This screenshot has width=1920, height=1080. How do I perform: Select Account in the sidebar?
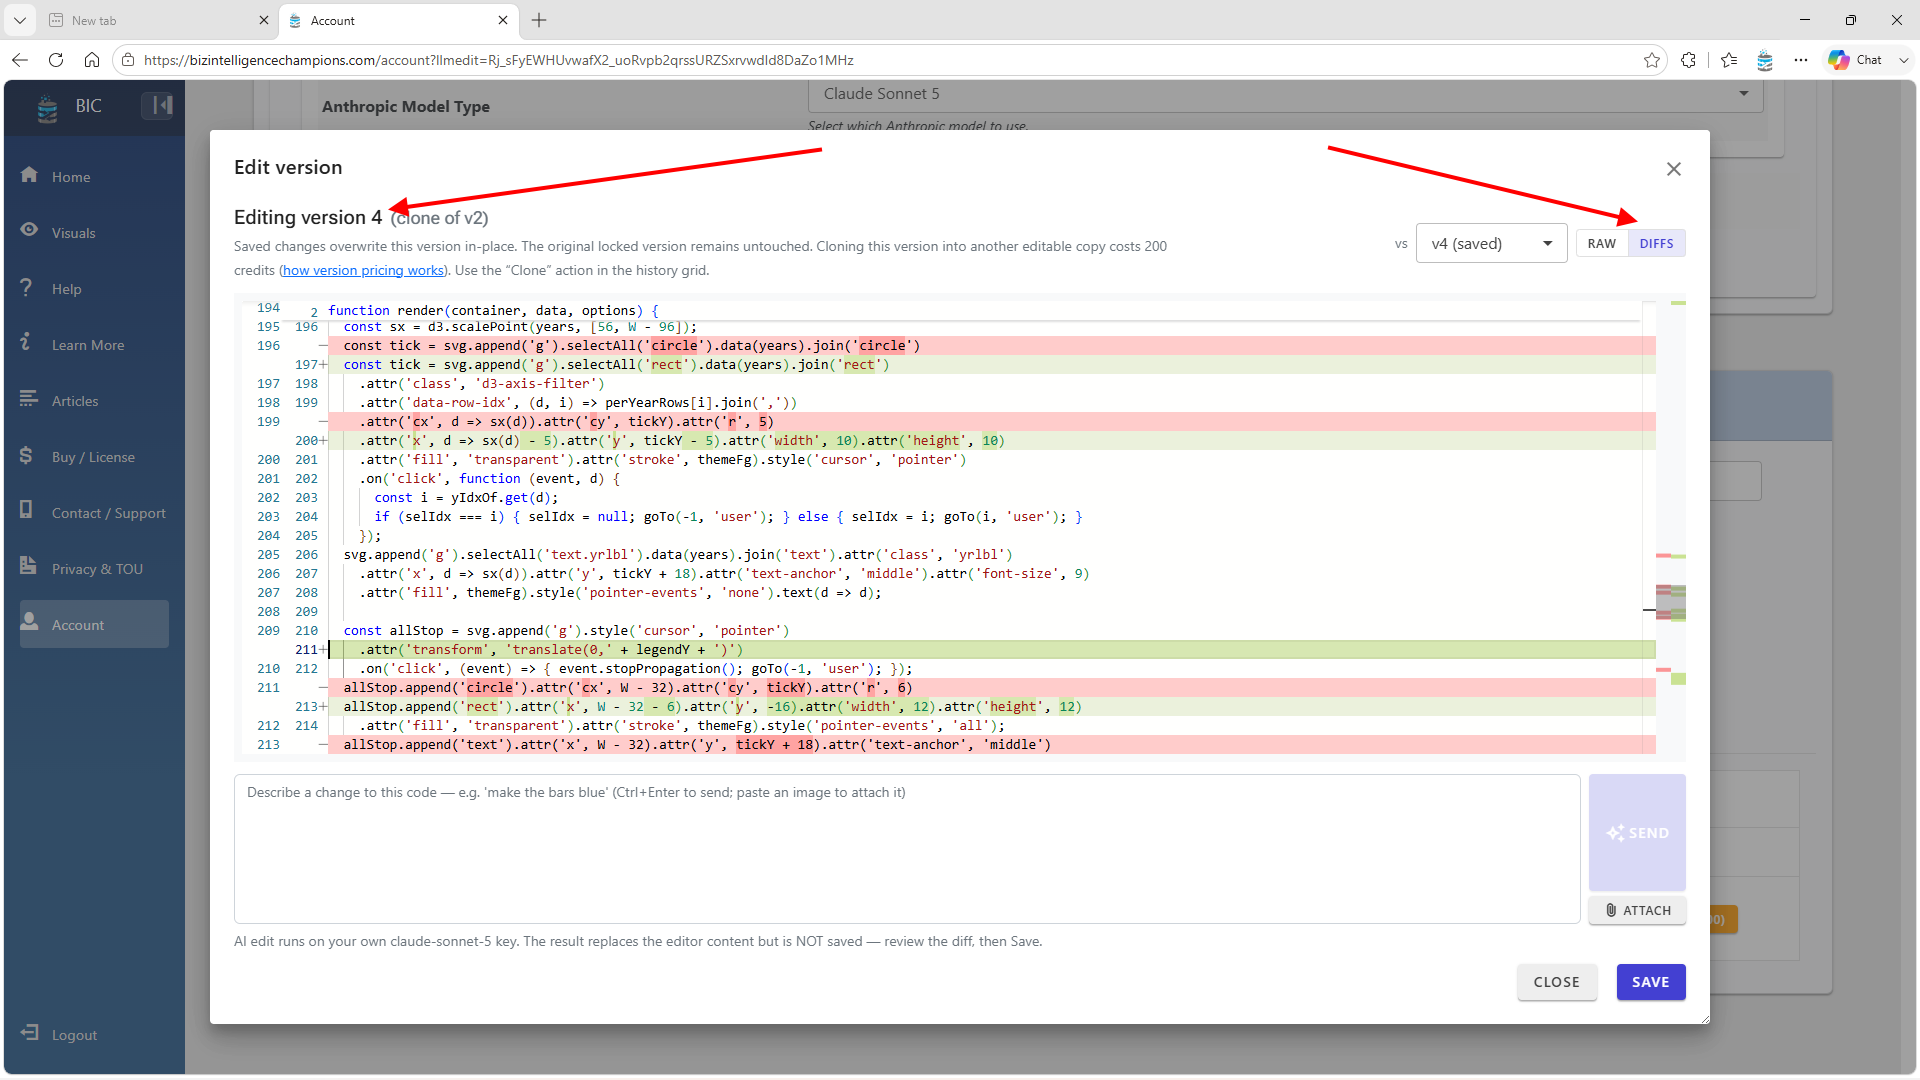coord(94,624)
